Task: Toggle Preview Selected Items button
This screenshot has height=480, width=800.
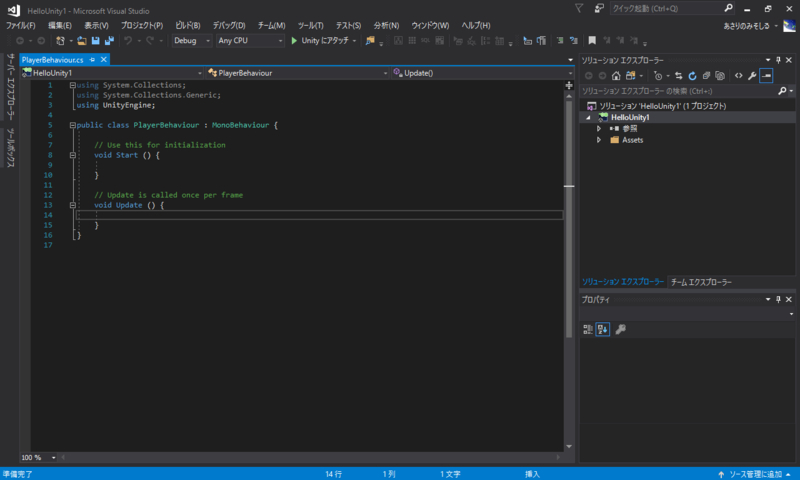Action: click(766, 75)
